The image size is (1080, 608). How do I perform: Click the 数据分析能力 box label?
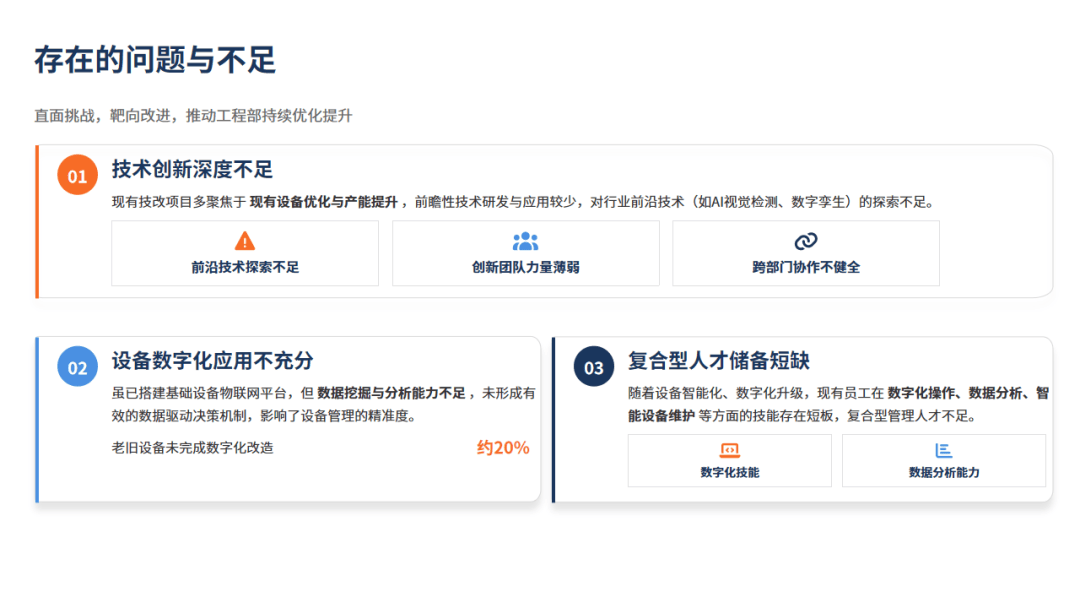[x=943, y=472]
